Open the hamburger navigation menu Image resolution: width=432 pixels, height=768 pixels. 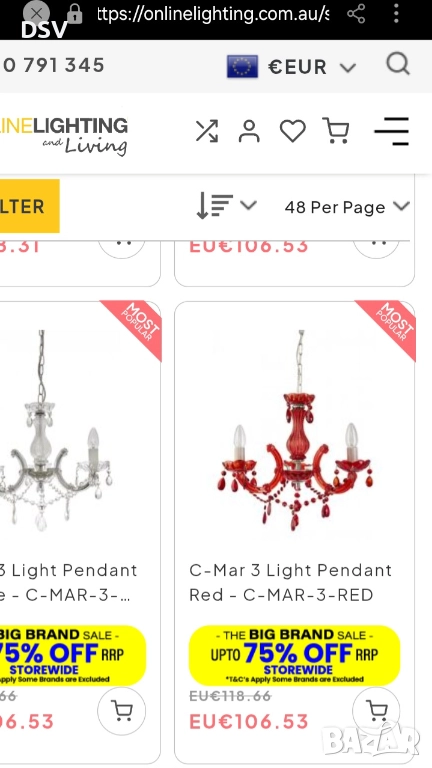point(392,131)
